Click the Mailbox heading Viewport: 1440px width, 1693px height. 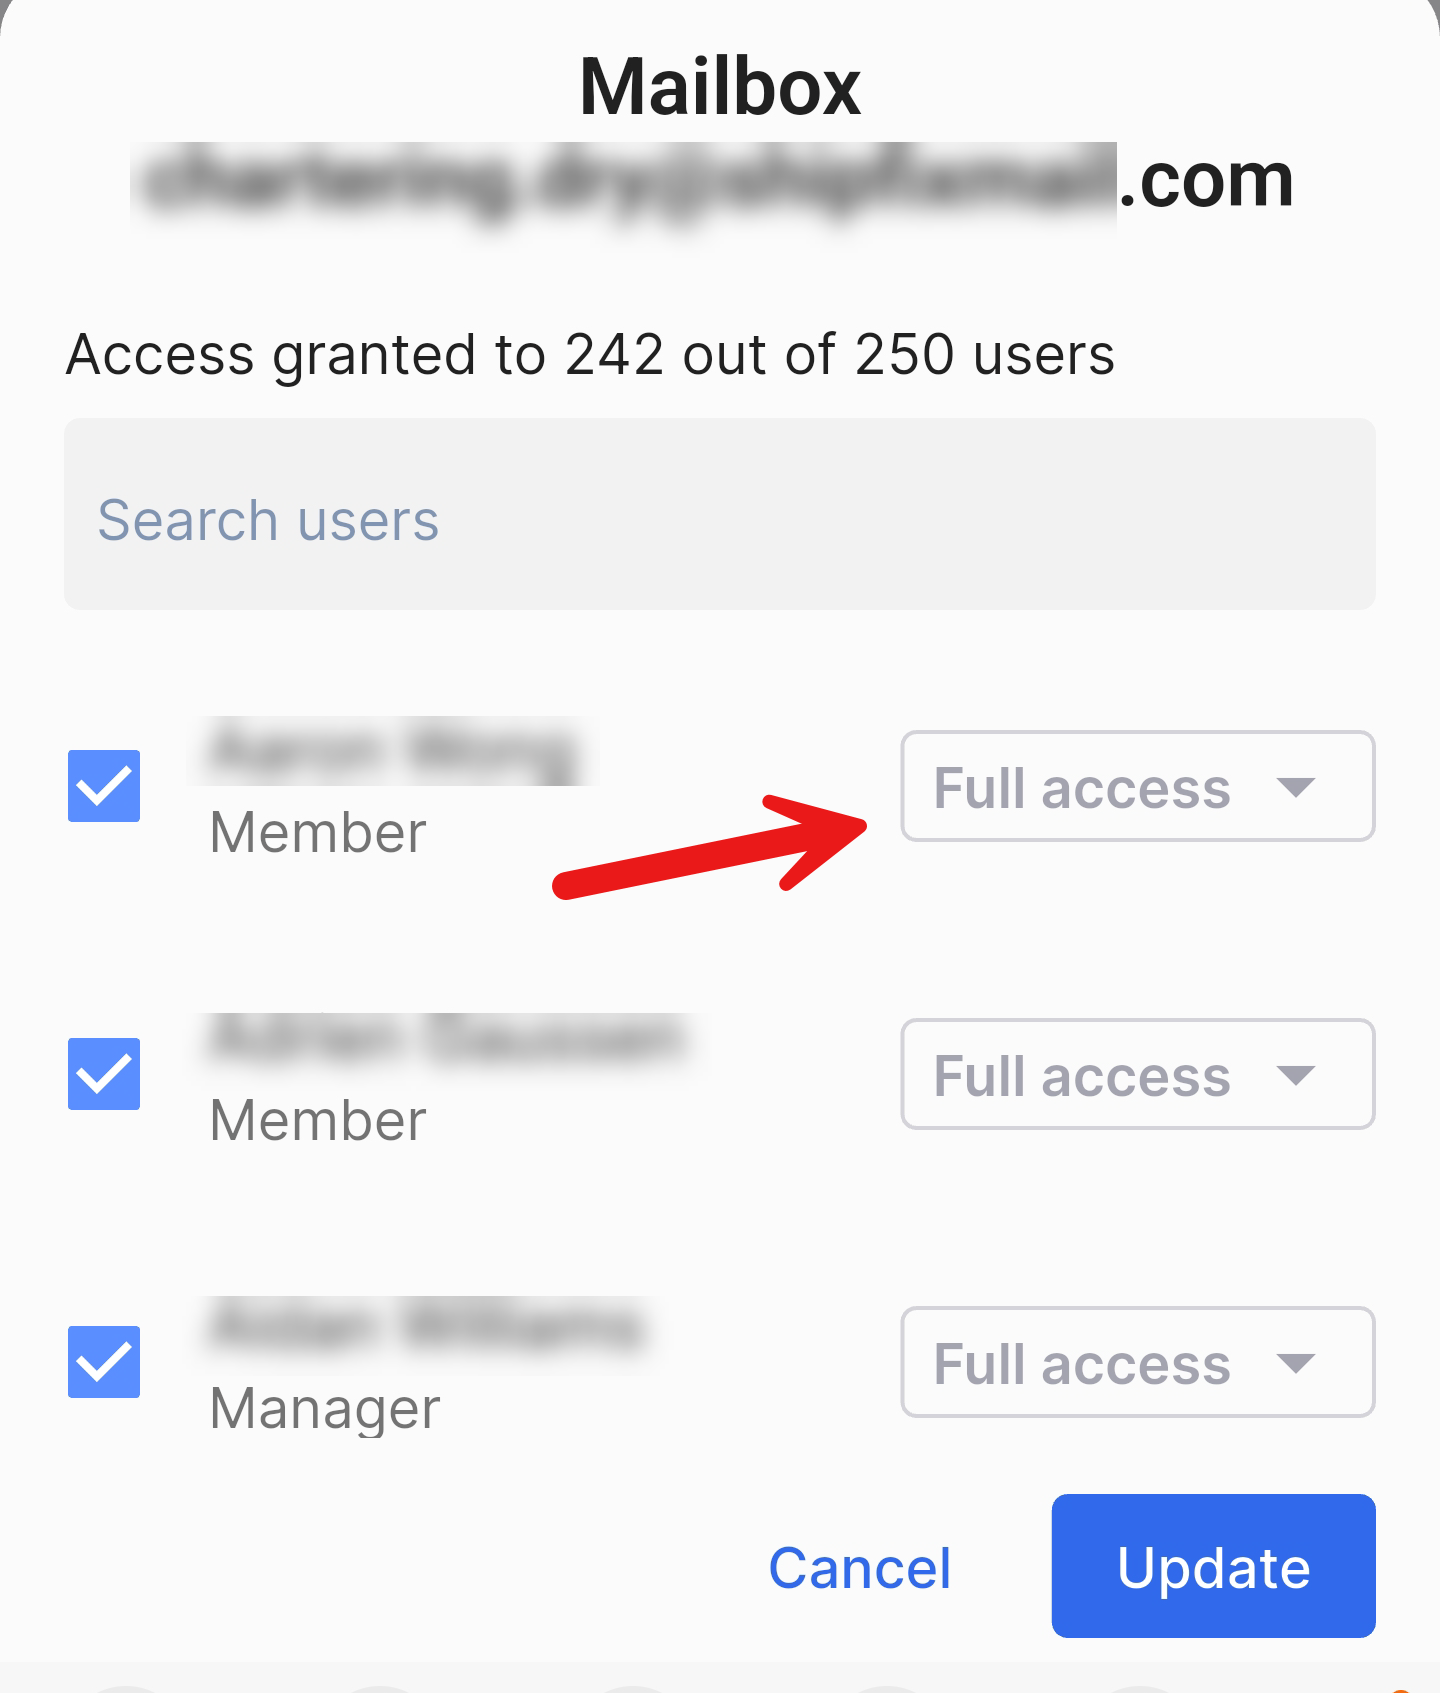(x=720, y=88)
